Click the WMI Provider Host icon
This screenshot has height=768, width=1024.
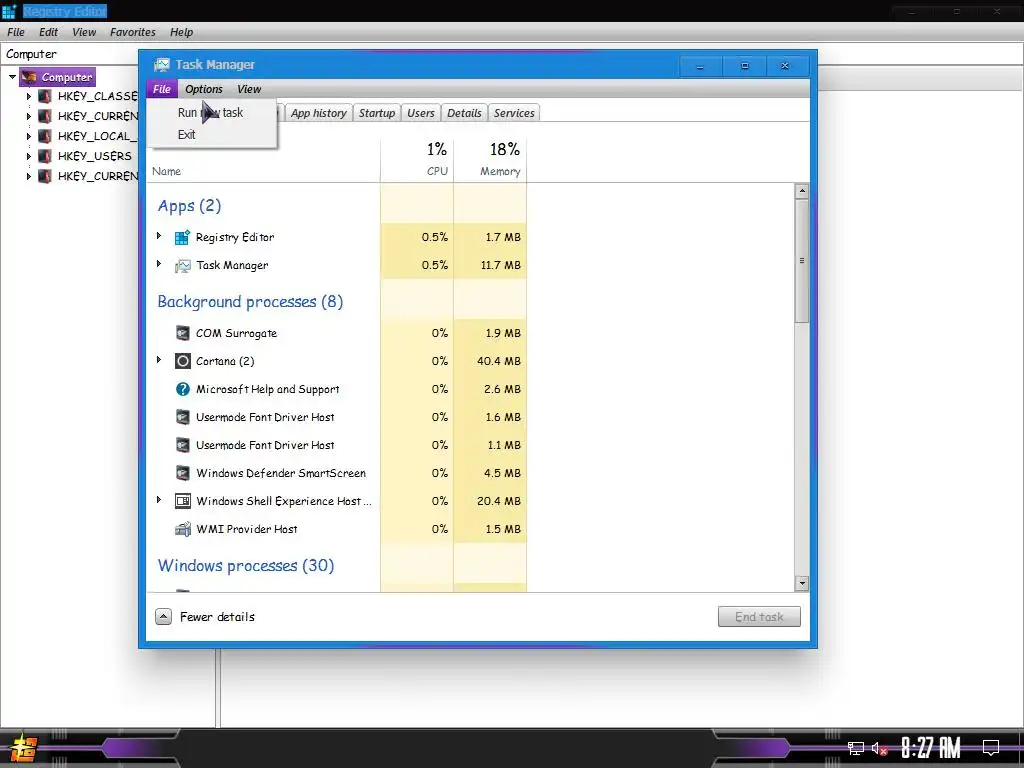(x=183, y=529)
